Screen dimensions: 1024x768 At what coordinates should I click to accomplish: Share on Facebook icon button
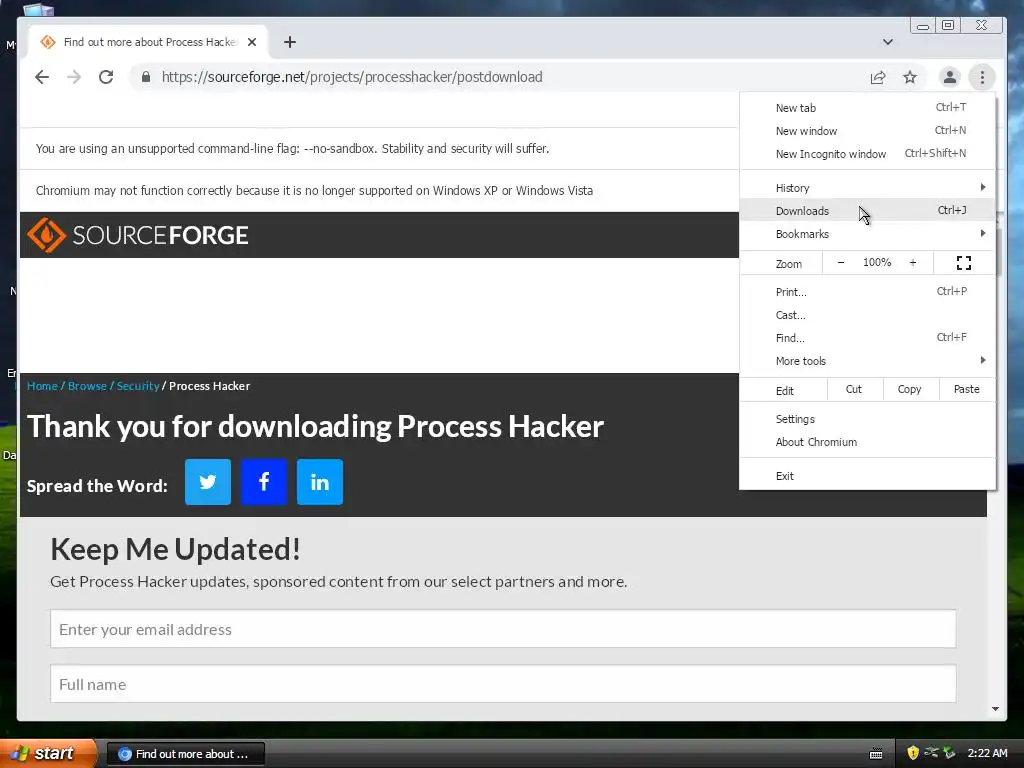(x=264, y=482)
